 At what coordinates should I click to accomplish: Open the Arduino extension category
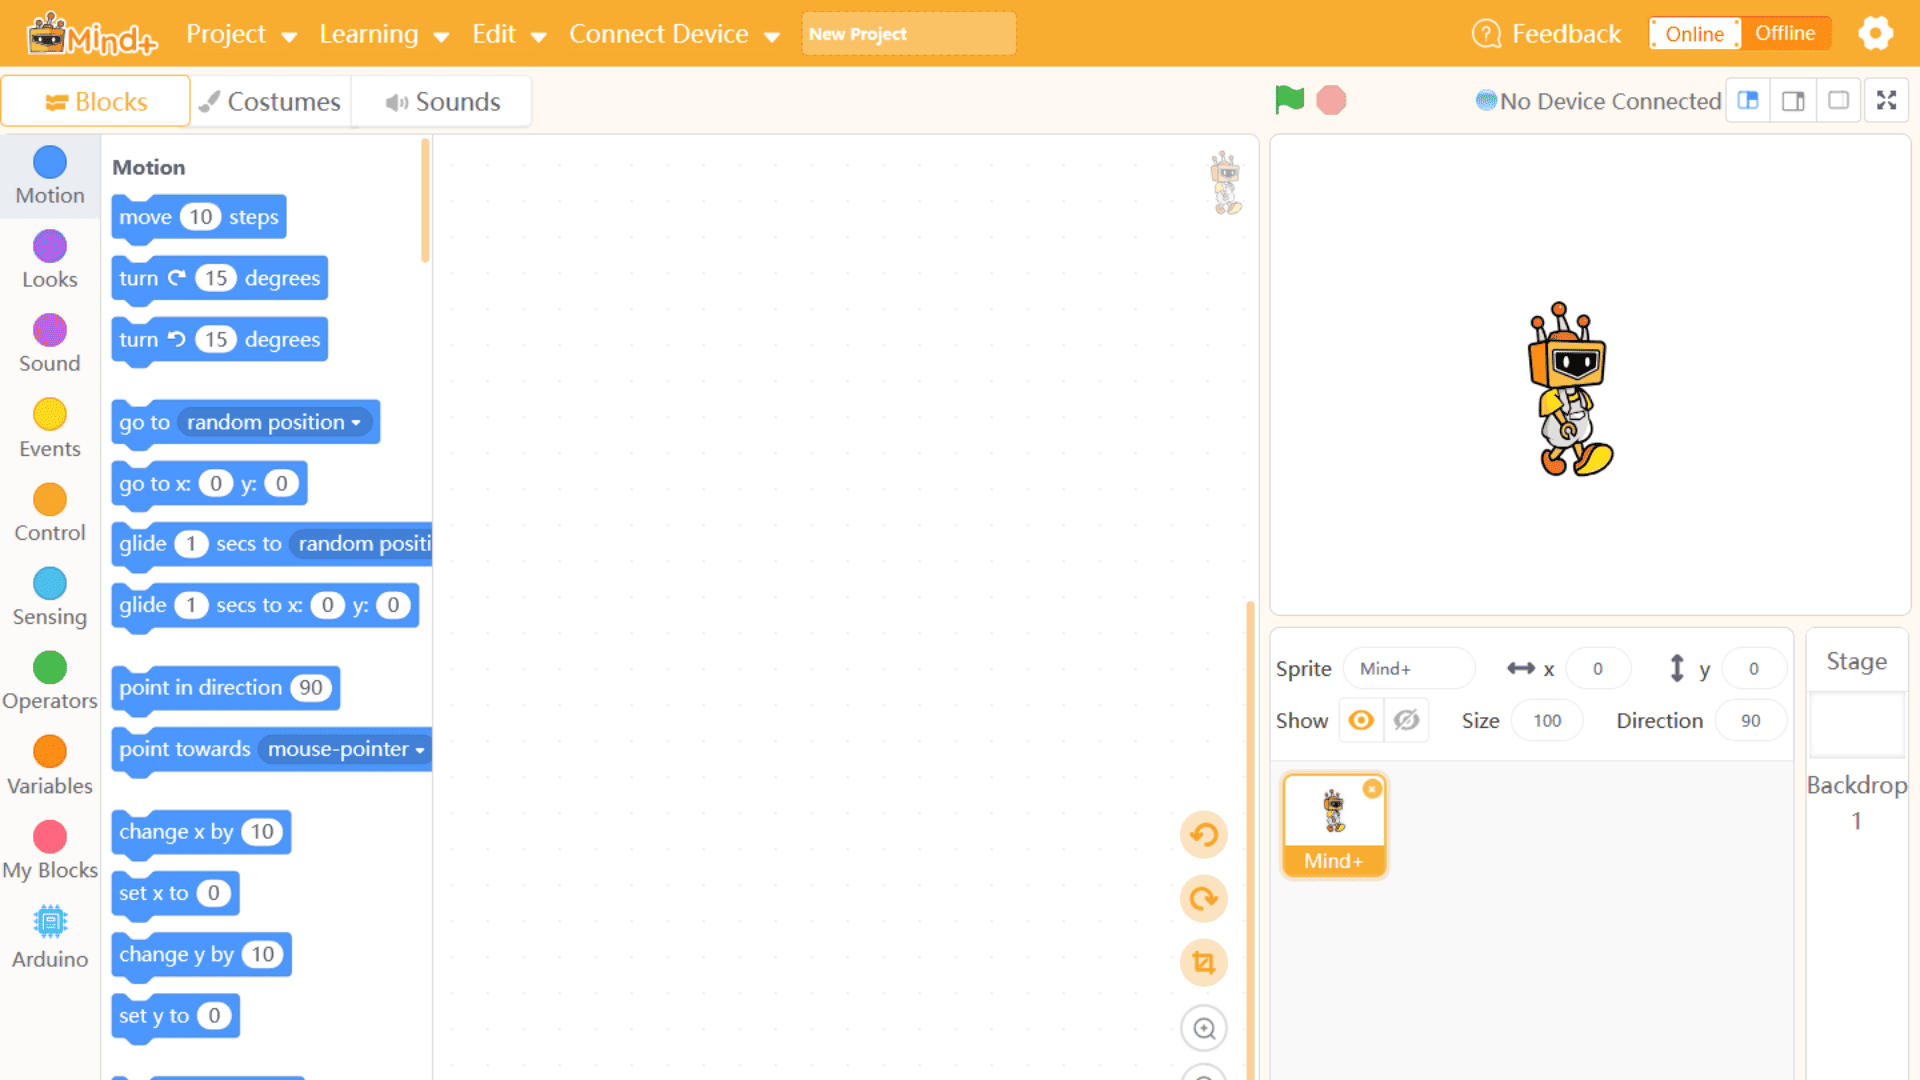(x=50, y=938)
